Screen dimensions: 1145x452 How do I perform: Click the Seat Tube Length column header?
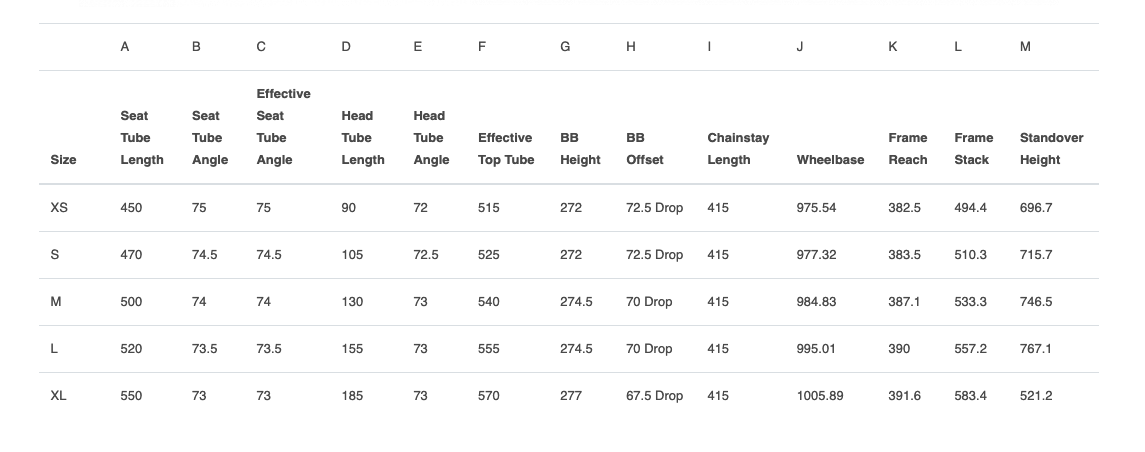point(142,138)
